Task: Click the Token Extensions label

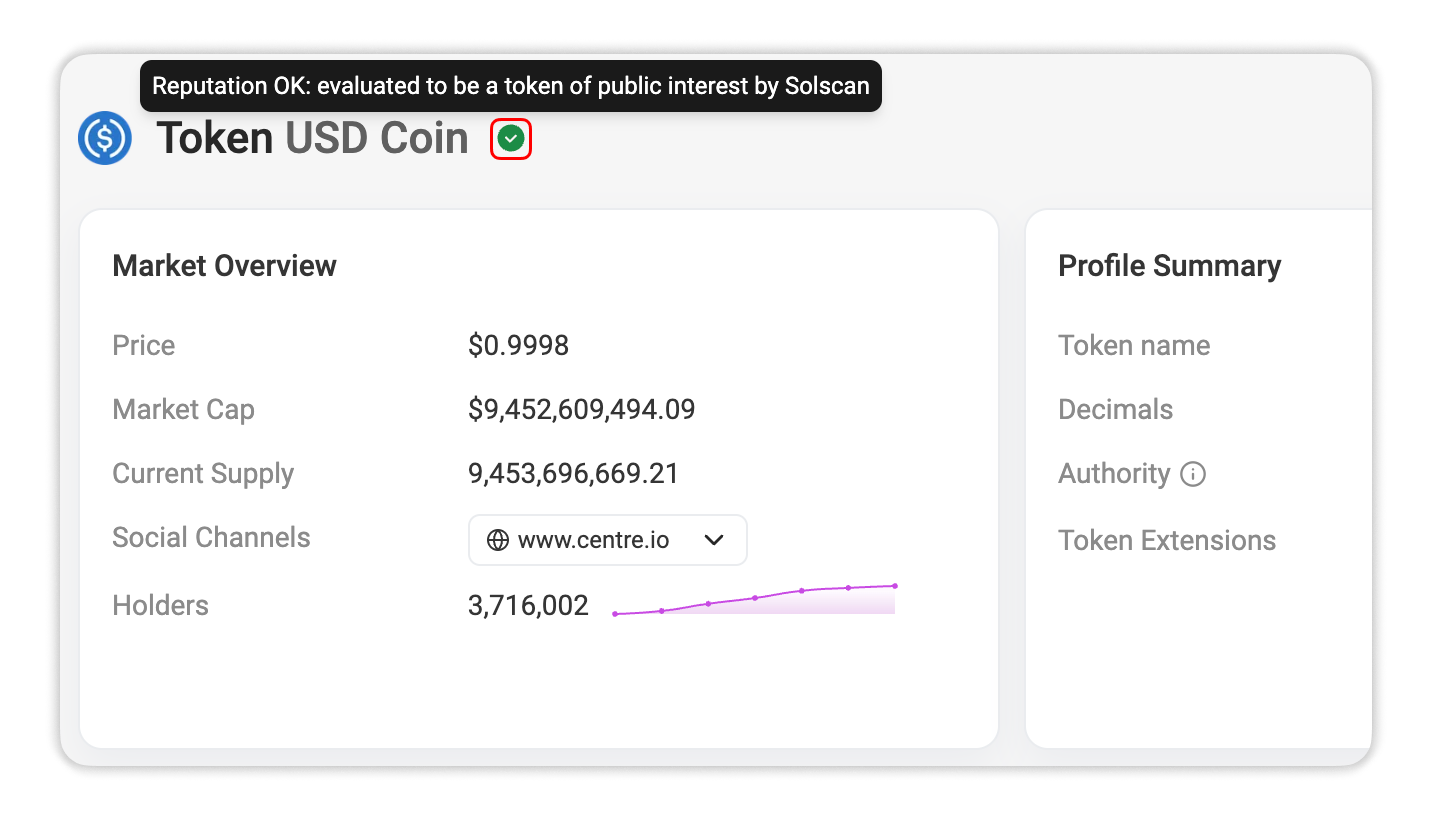Action: coord(1167,541)
